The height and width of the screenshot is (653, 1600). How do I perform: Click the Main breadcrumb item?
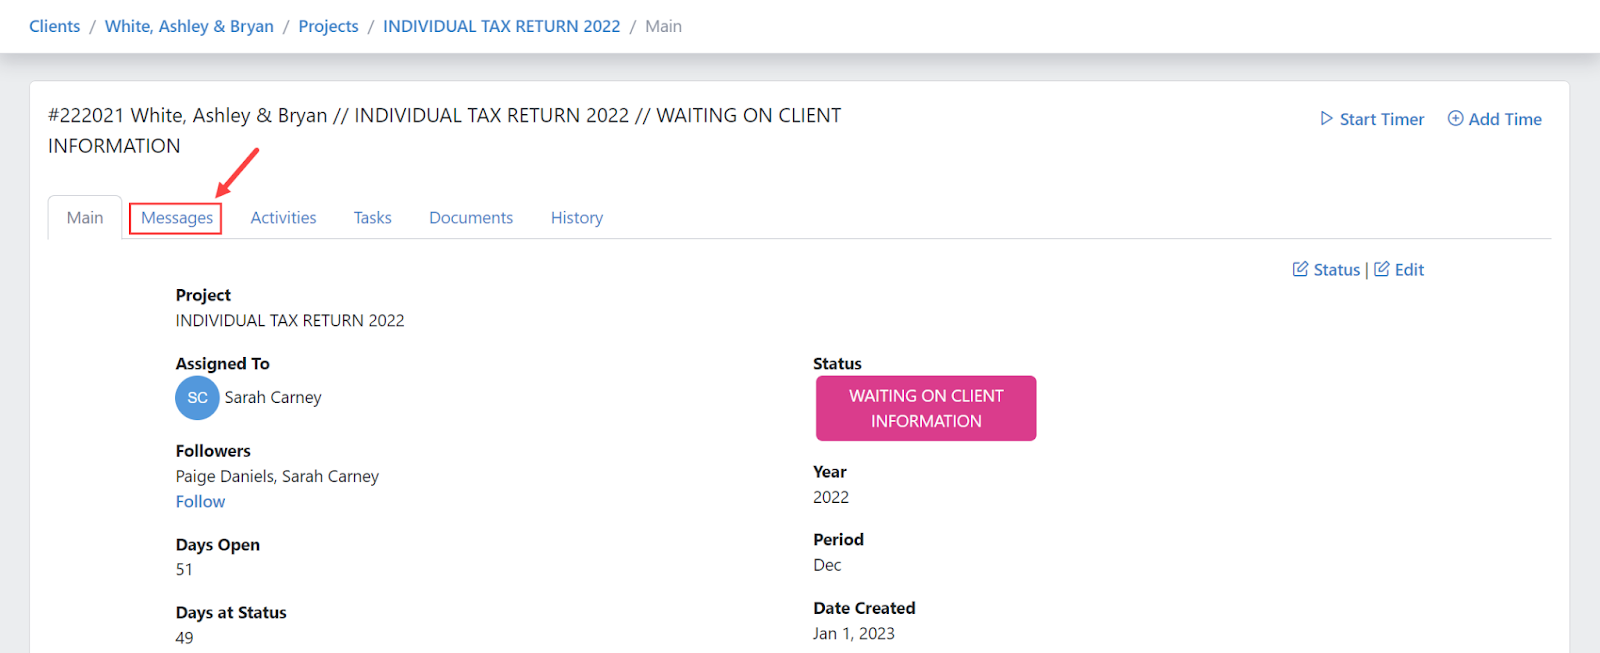663,25
